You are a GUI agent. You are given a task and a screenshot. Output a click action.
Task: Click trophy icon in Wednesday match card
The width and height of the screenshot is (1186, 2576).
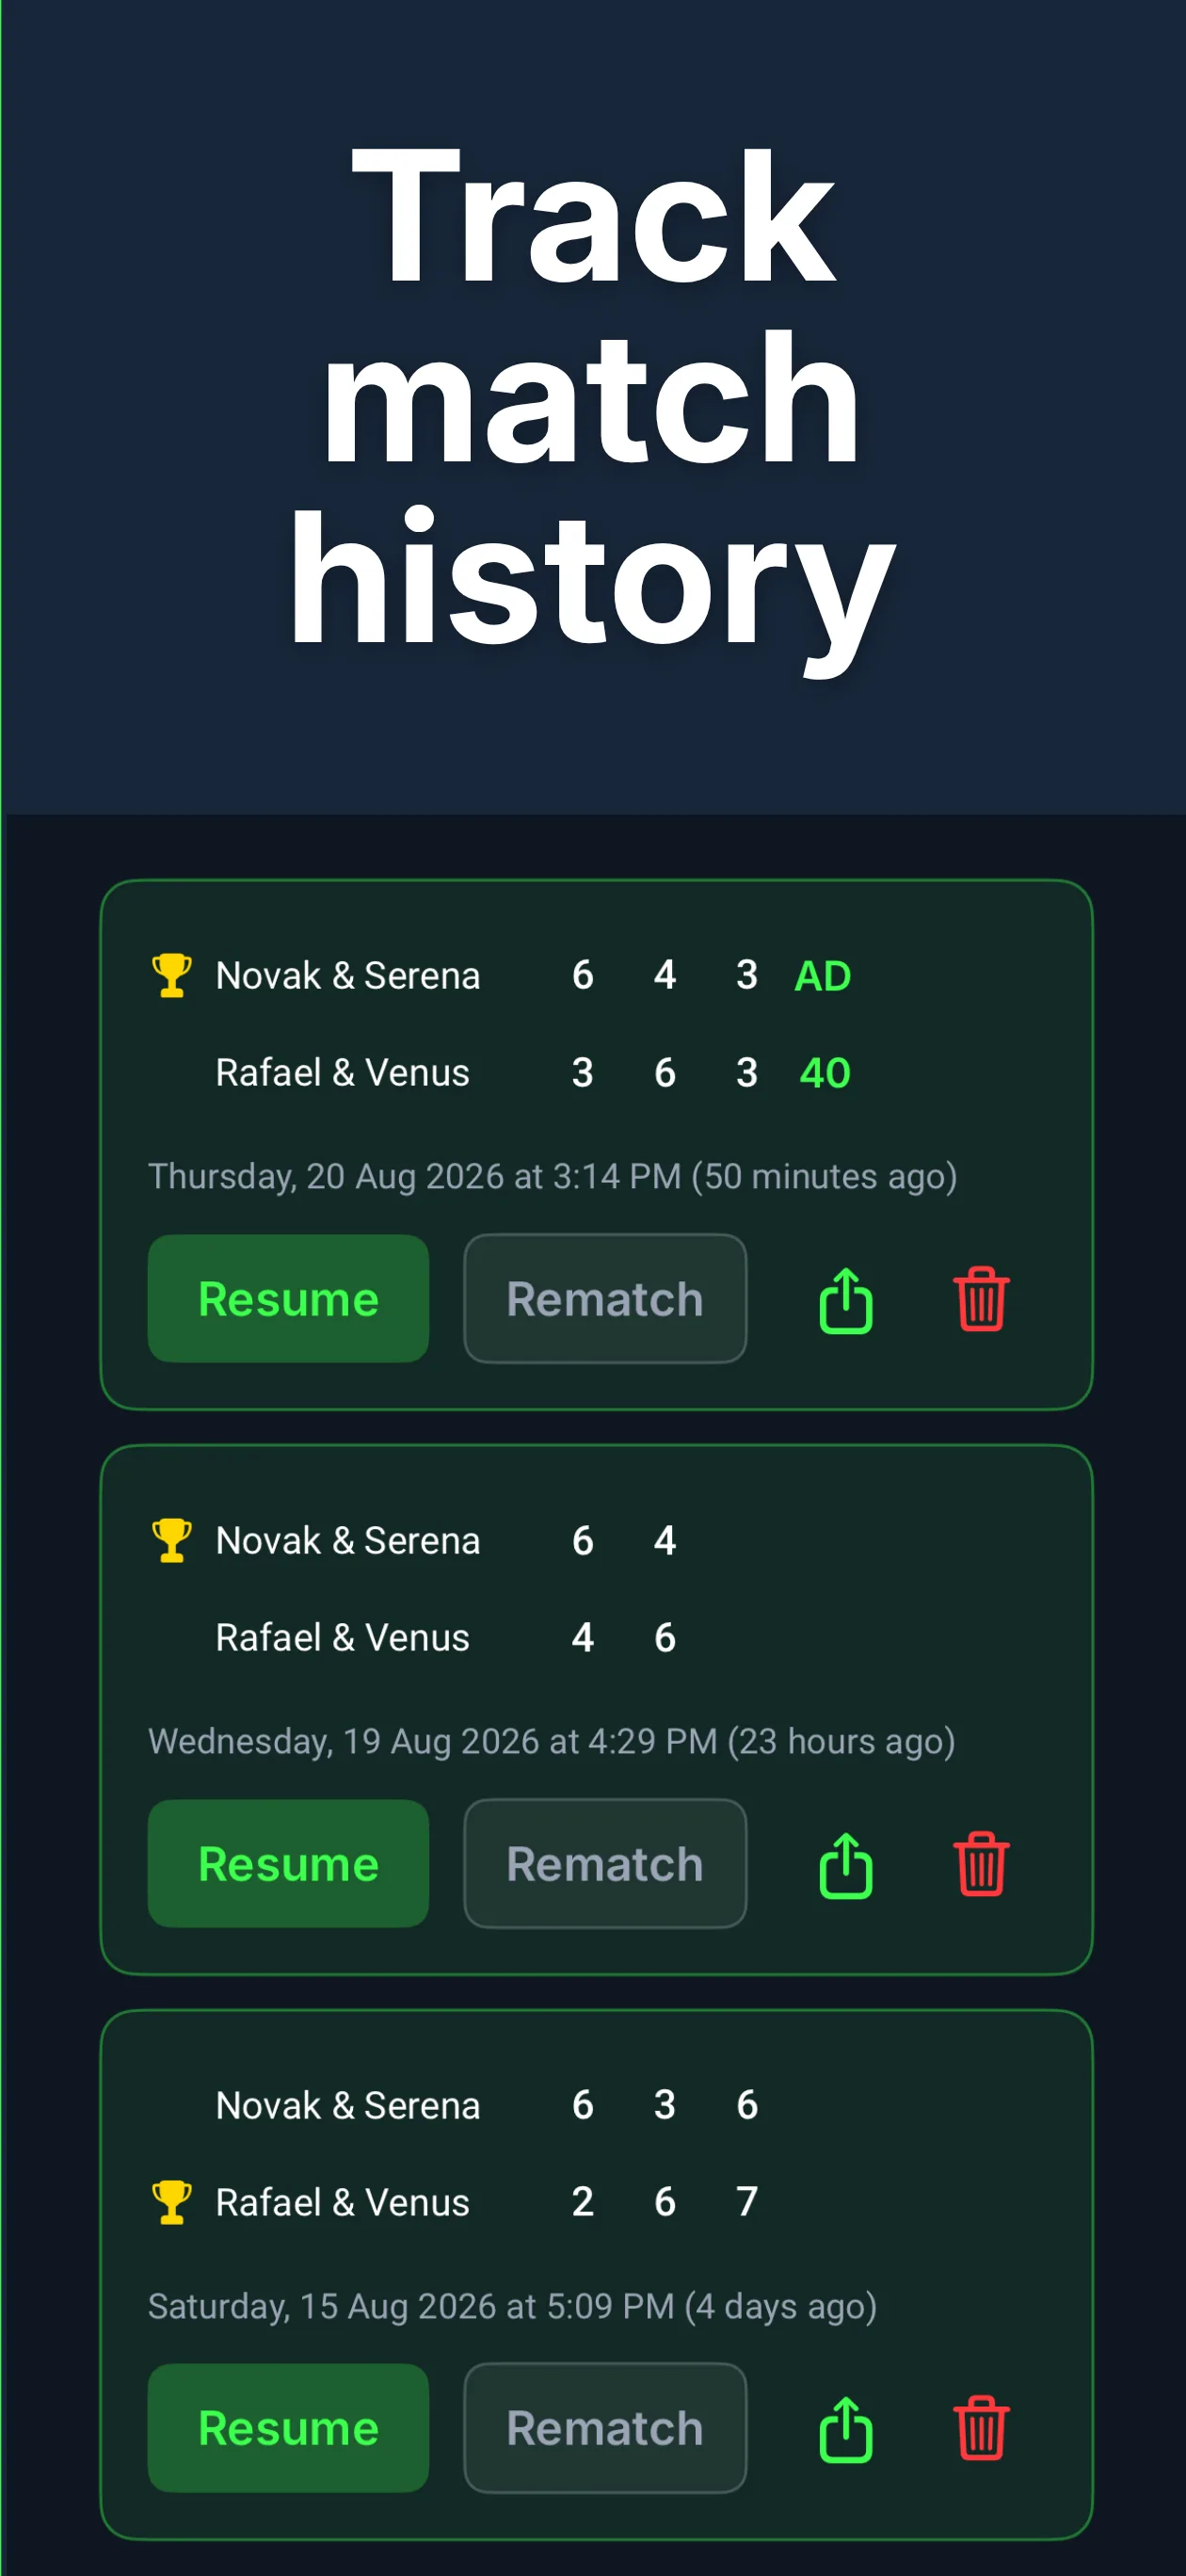tap(171, 1540)
